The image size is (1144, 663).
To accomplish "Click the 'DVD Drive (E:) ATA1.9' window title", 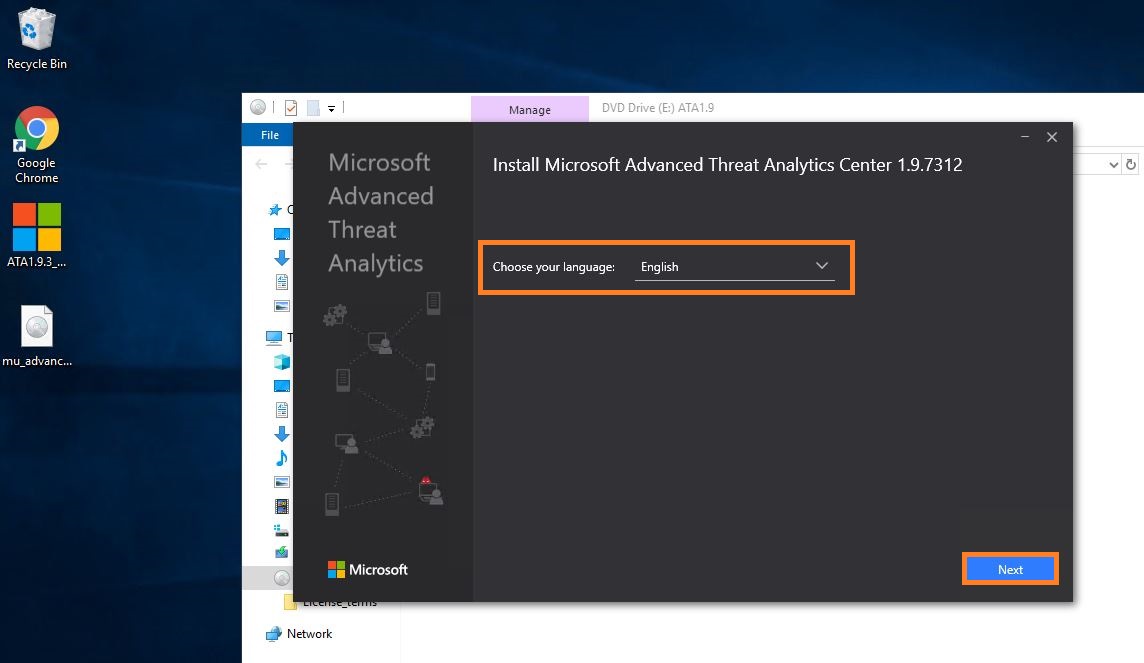I will click(658, 108).
